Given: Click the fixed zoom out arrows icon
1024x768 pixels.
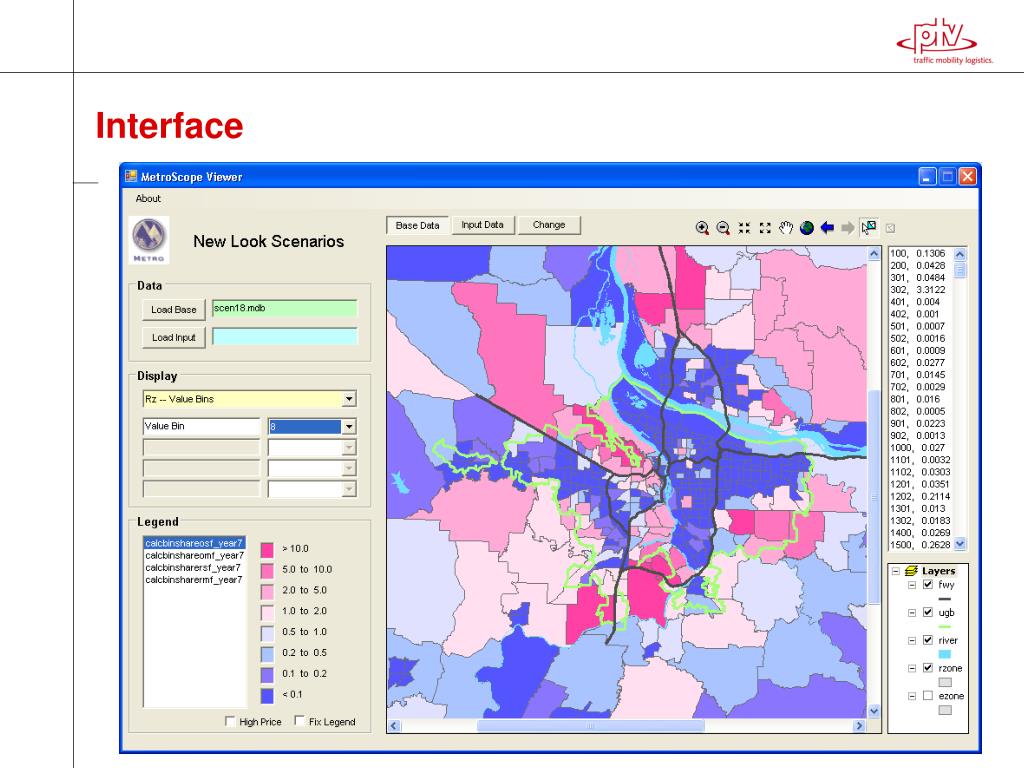Looking at the screenshot, I should 765,227.
